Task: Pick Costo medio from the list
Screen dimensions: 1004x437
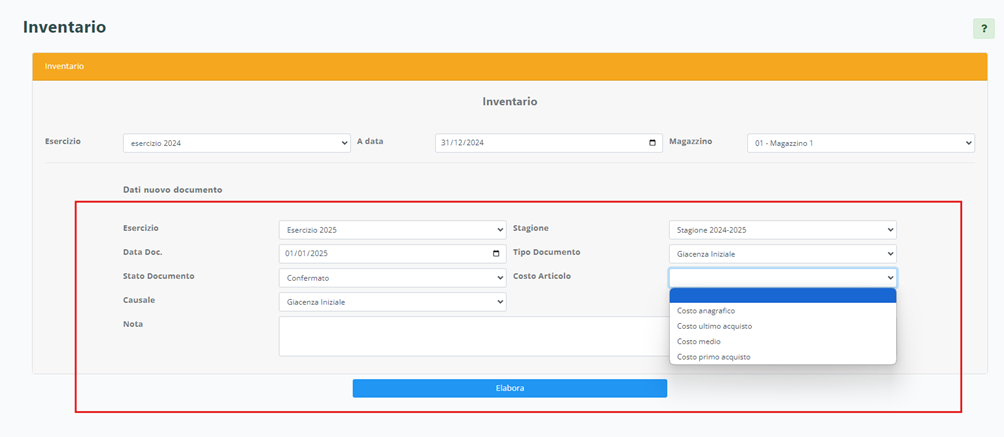Action: [x=698, y=341]
